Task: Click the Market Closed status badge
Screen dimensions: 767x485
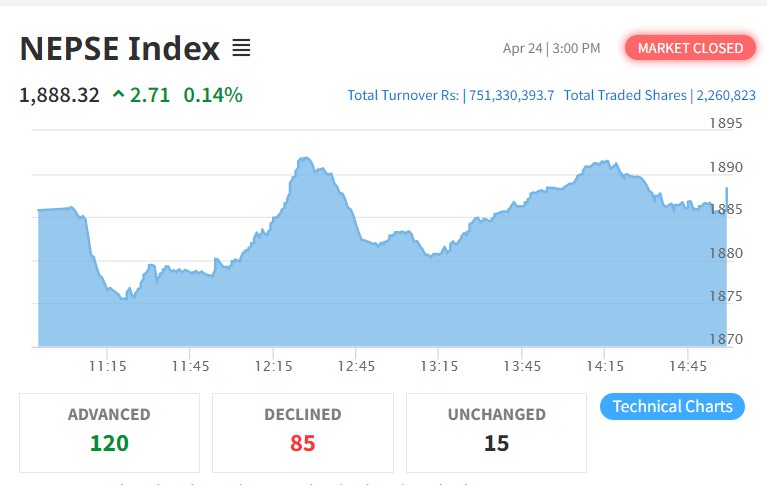Action: (x=690, y=48)
